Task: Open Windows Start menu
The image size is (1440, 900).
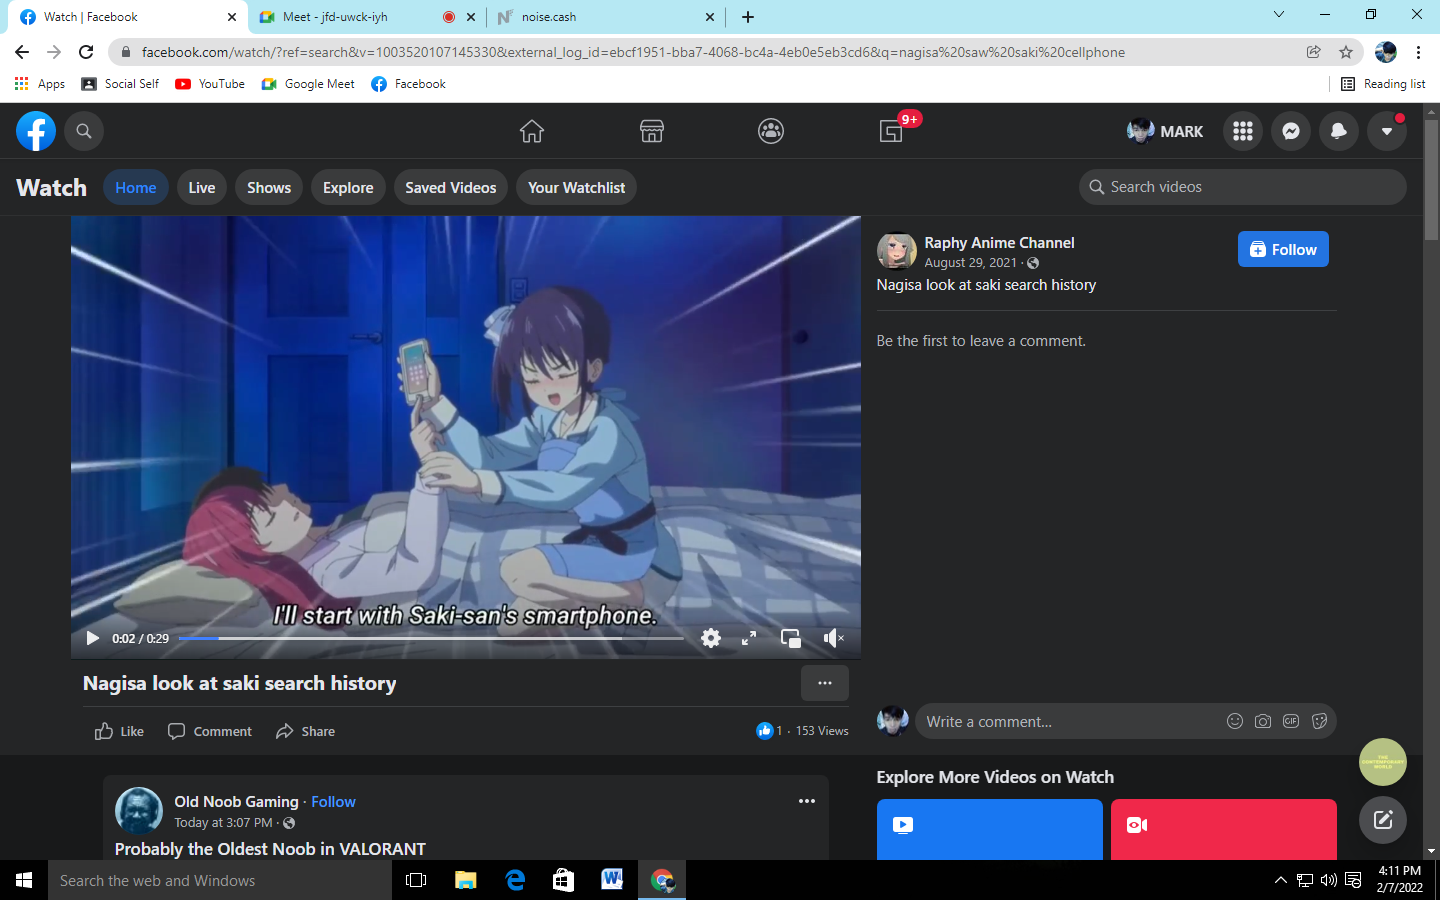Action: 24,880
